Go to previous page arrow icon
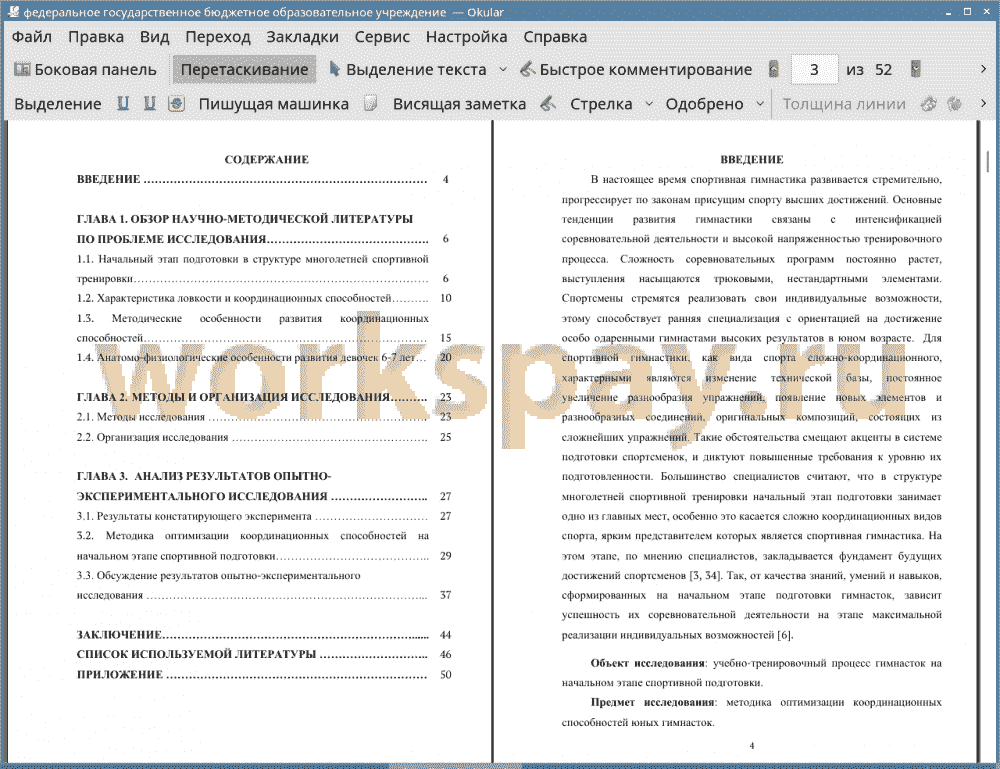 [x=774, y=69]
